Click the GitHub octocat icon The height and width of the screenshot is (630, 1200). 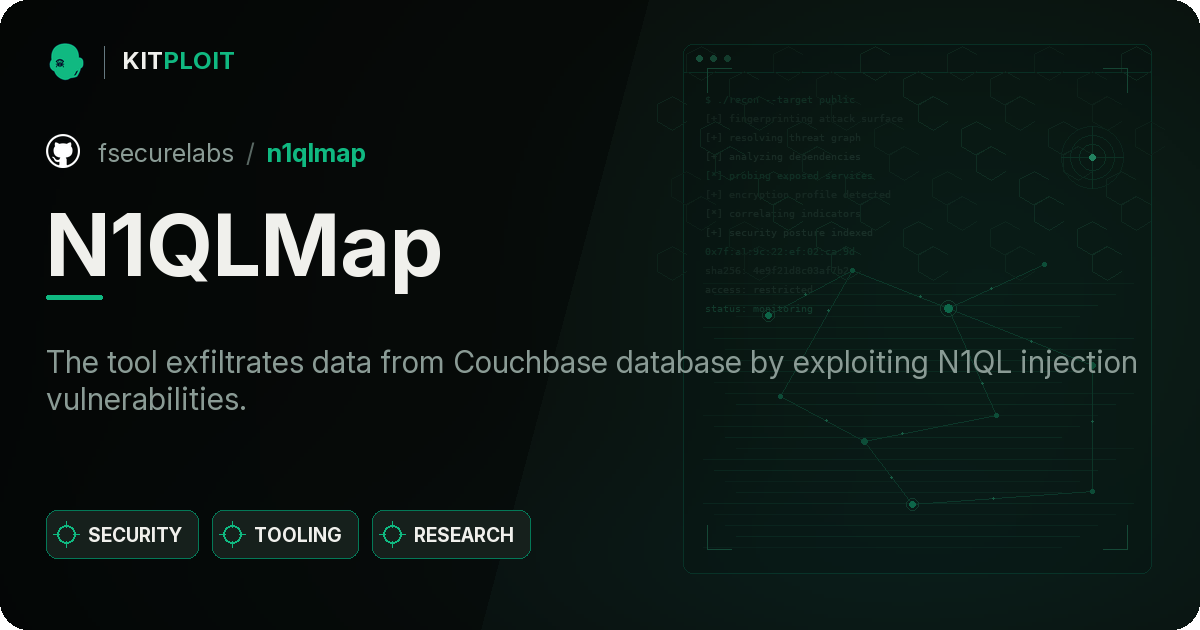(63, 152)
